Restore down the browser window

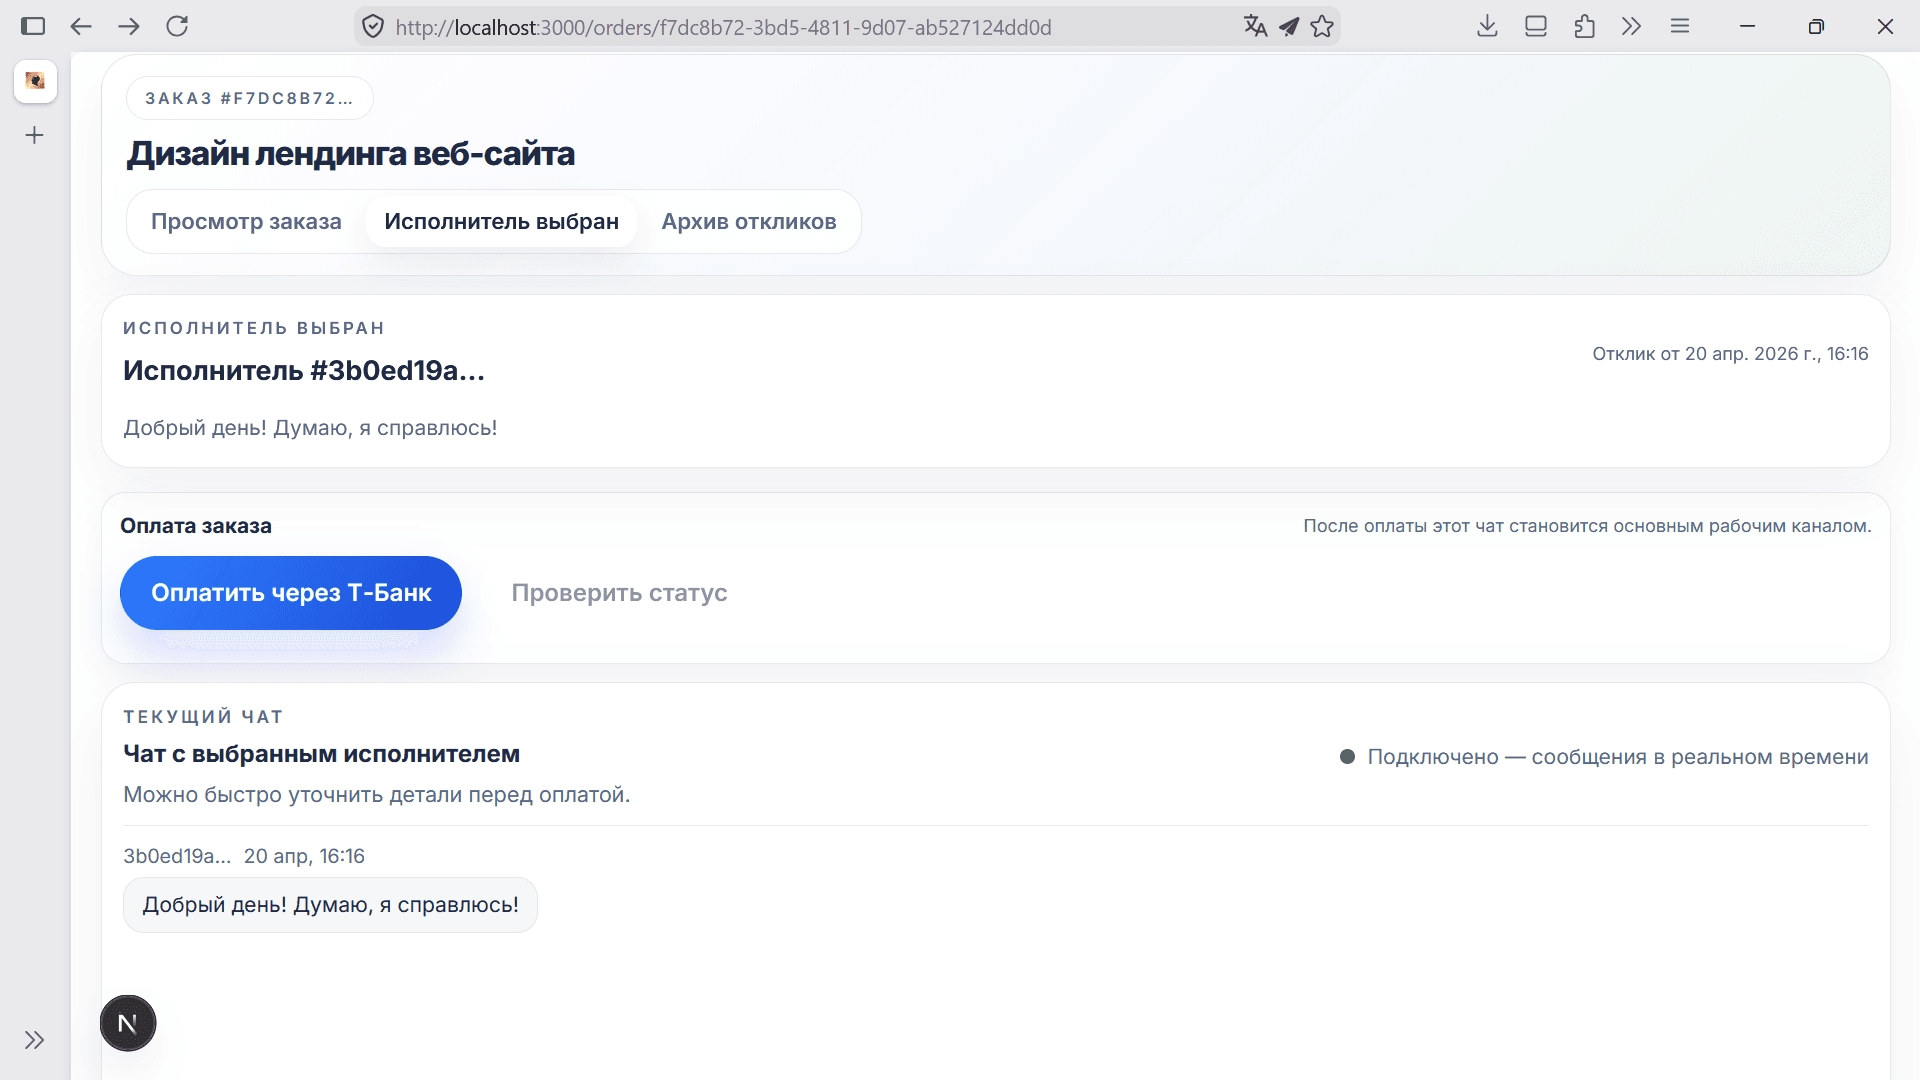point(1816,26)
